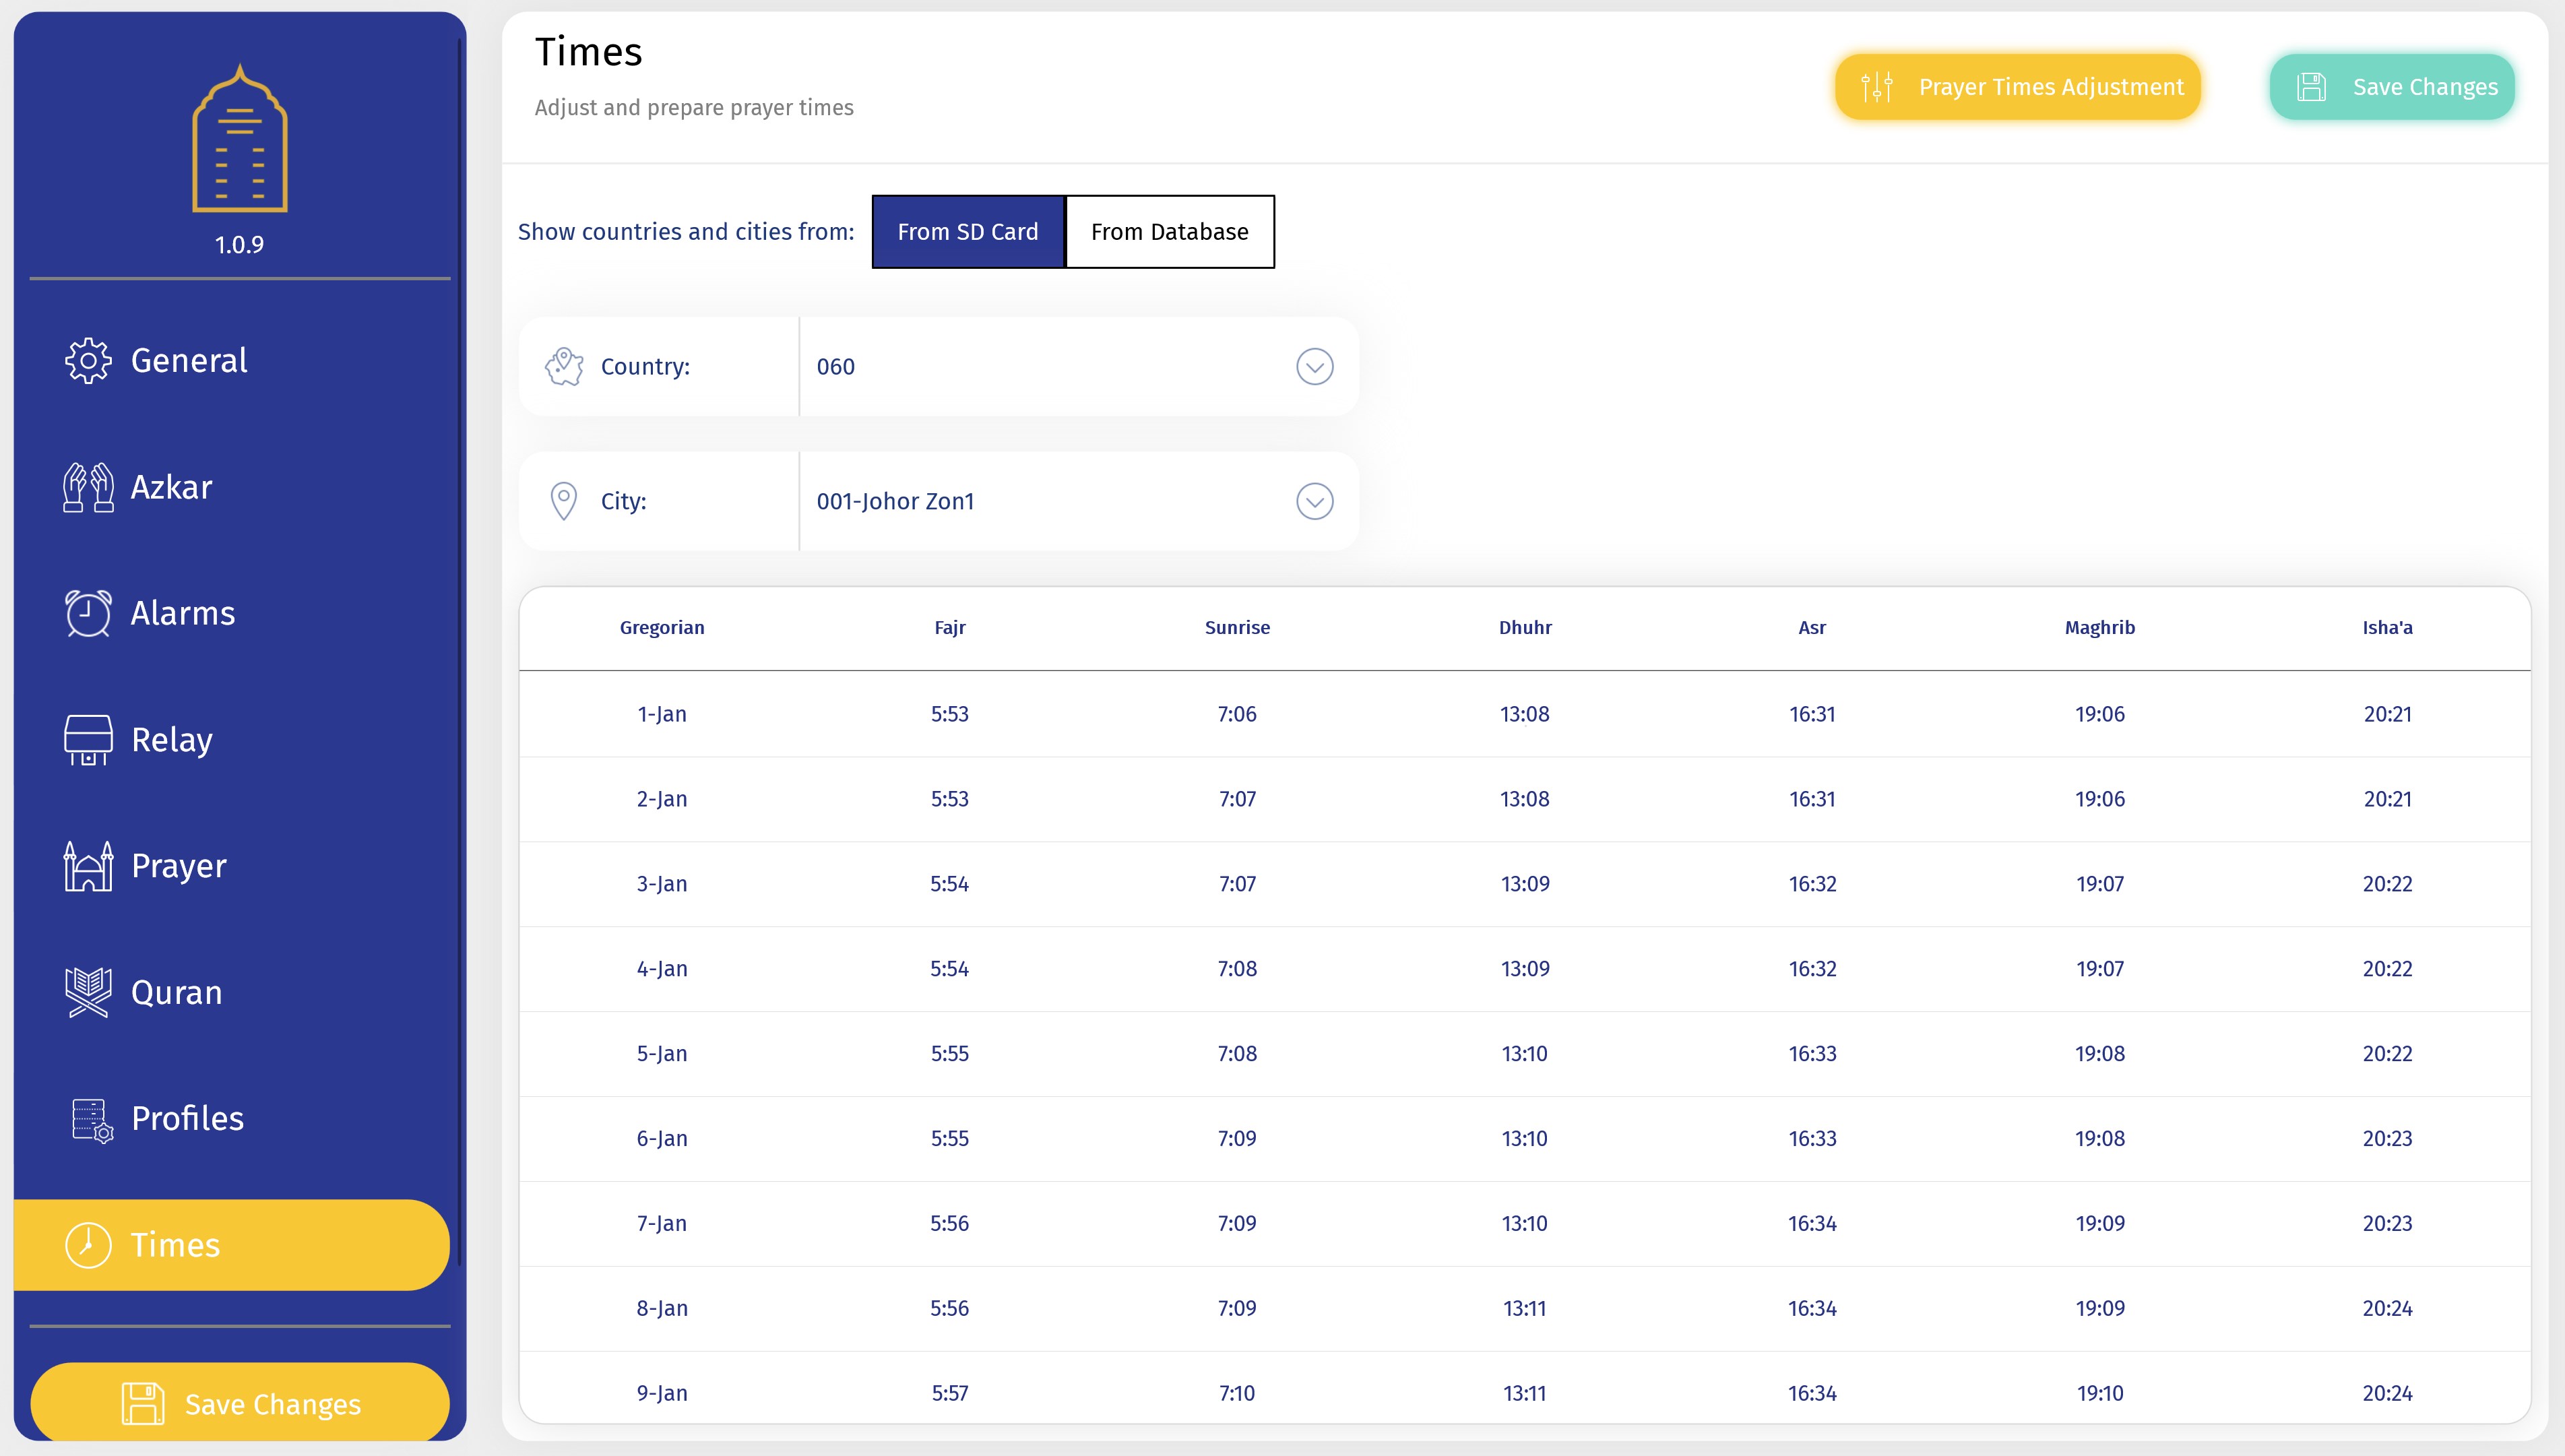Click the Quran book icon
2565x1456 pixels.
pyautogui.click(x=88, y=992)
